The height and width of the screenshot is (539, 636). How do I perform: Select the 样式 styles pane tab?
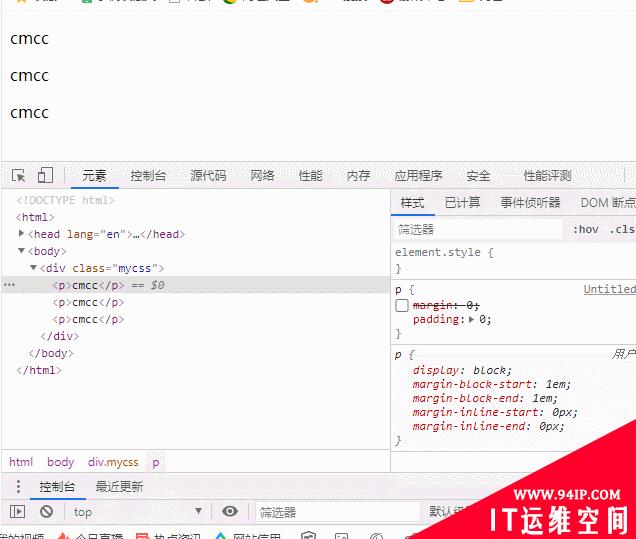click(413, 202)
